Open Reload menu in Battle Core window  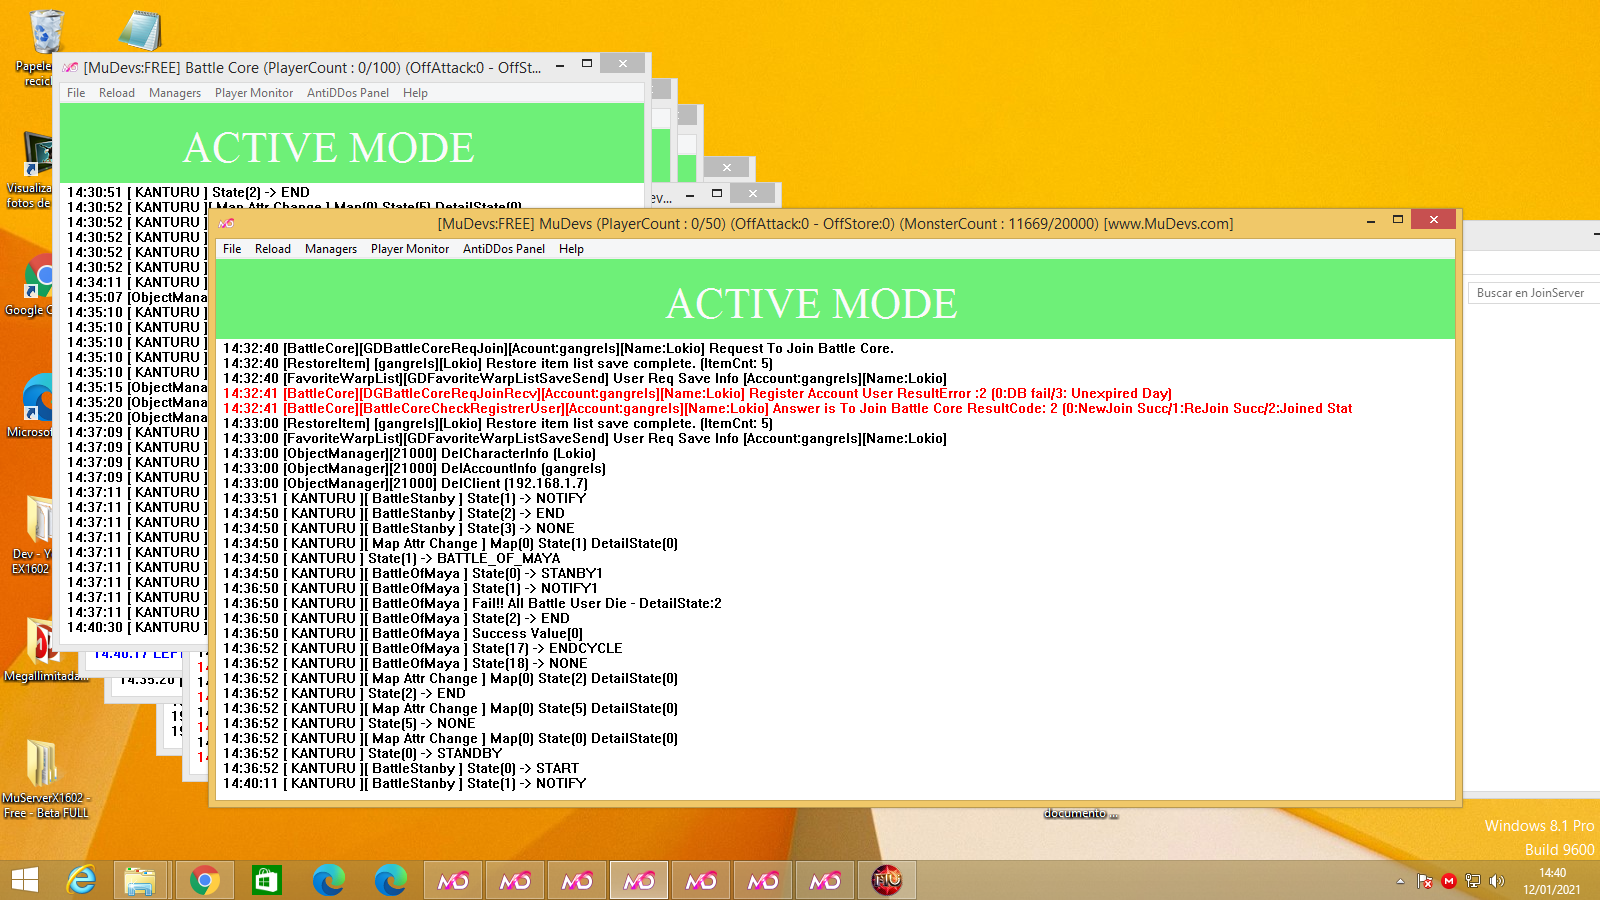coord(117,93)
